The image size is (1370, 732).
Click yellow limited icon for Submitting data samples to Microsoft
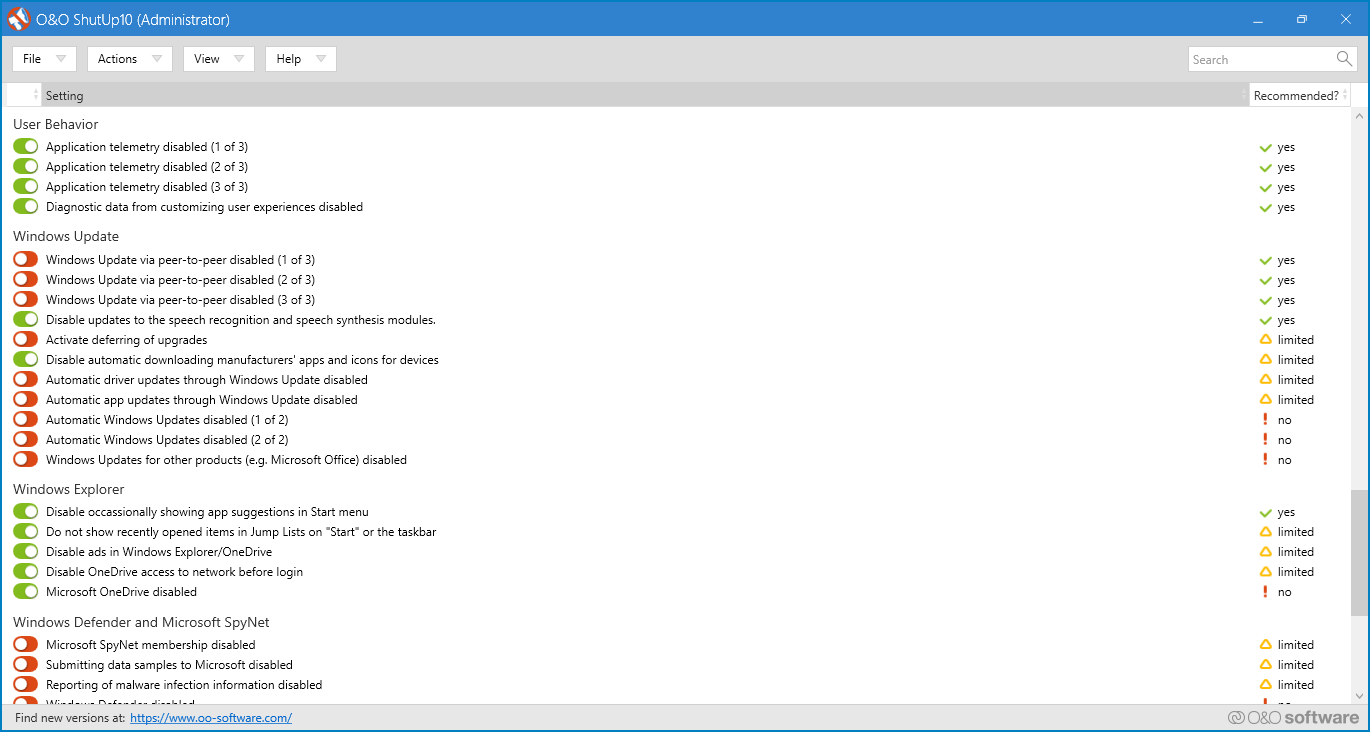1266,665
